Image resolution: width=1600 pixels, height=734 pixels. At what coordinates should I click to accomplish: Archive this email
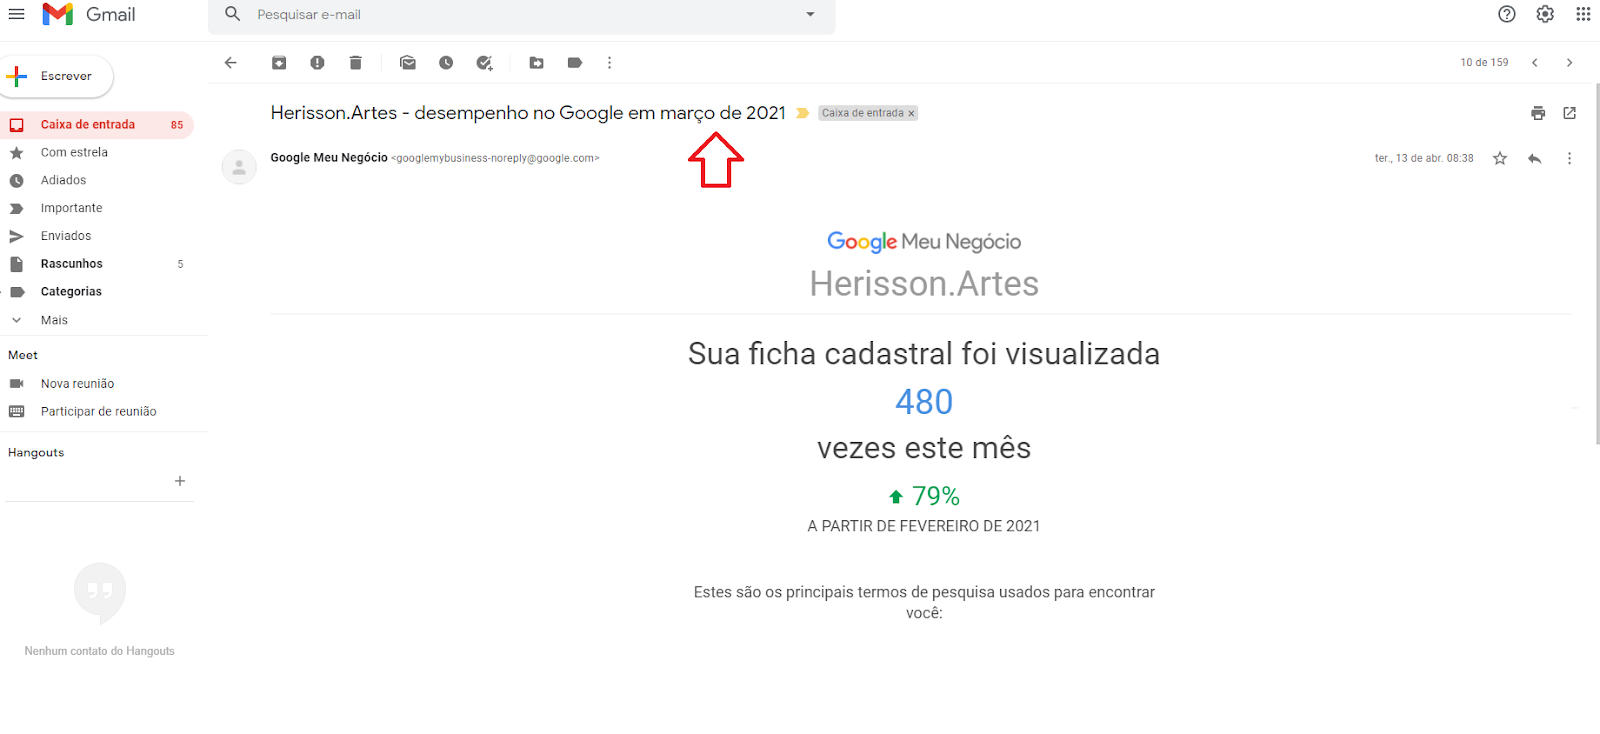click(279, 62)
